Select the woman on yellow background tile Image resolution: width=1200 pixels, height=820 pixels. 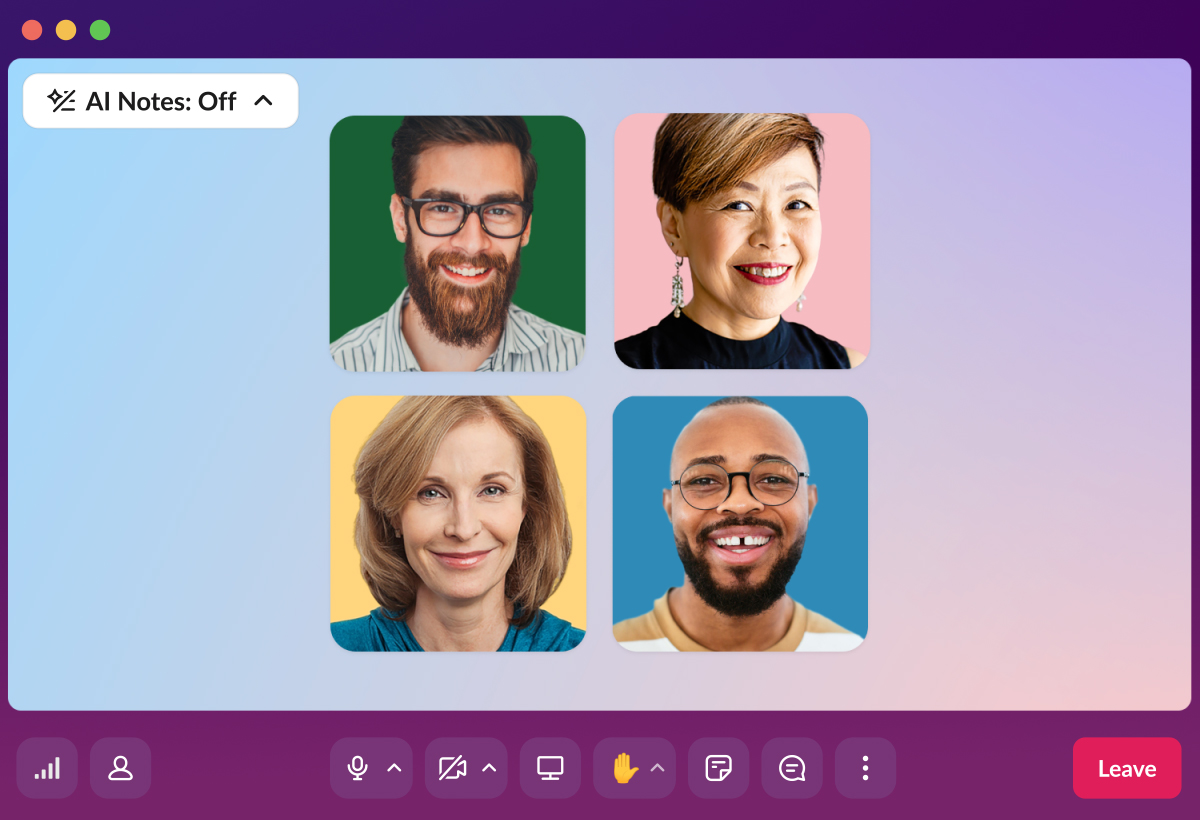(458, 524)
